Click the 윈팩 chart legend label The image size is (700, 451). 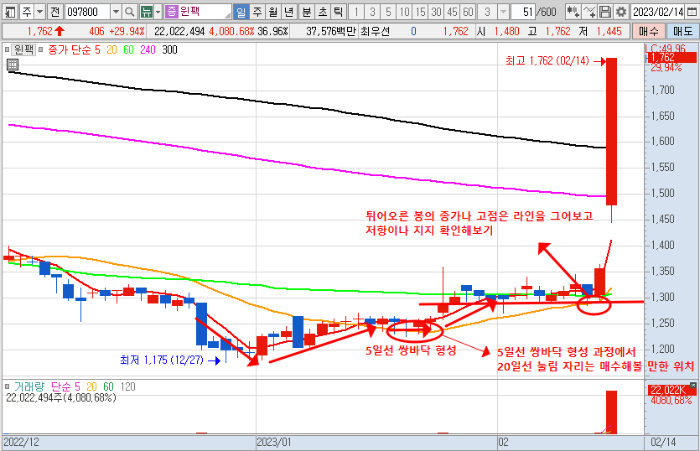23,49
